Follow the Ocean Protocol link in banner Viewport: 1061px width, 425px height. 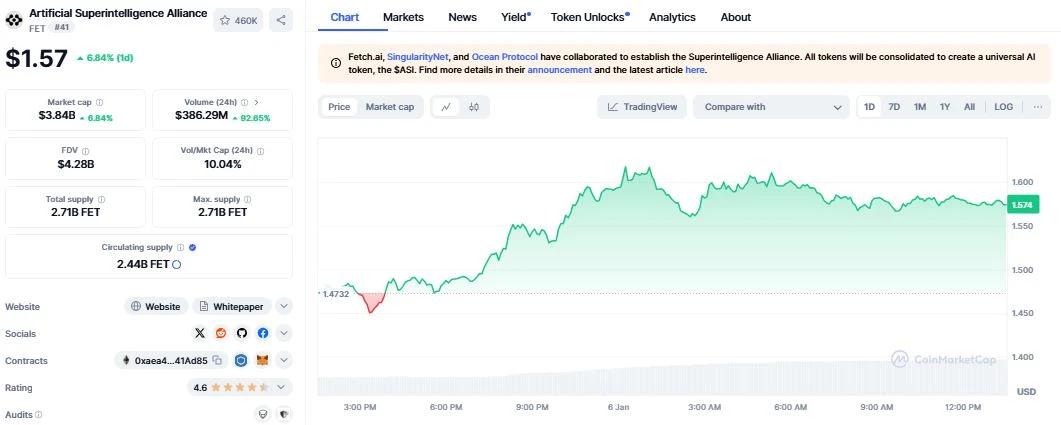click(x=505, y=57)
